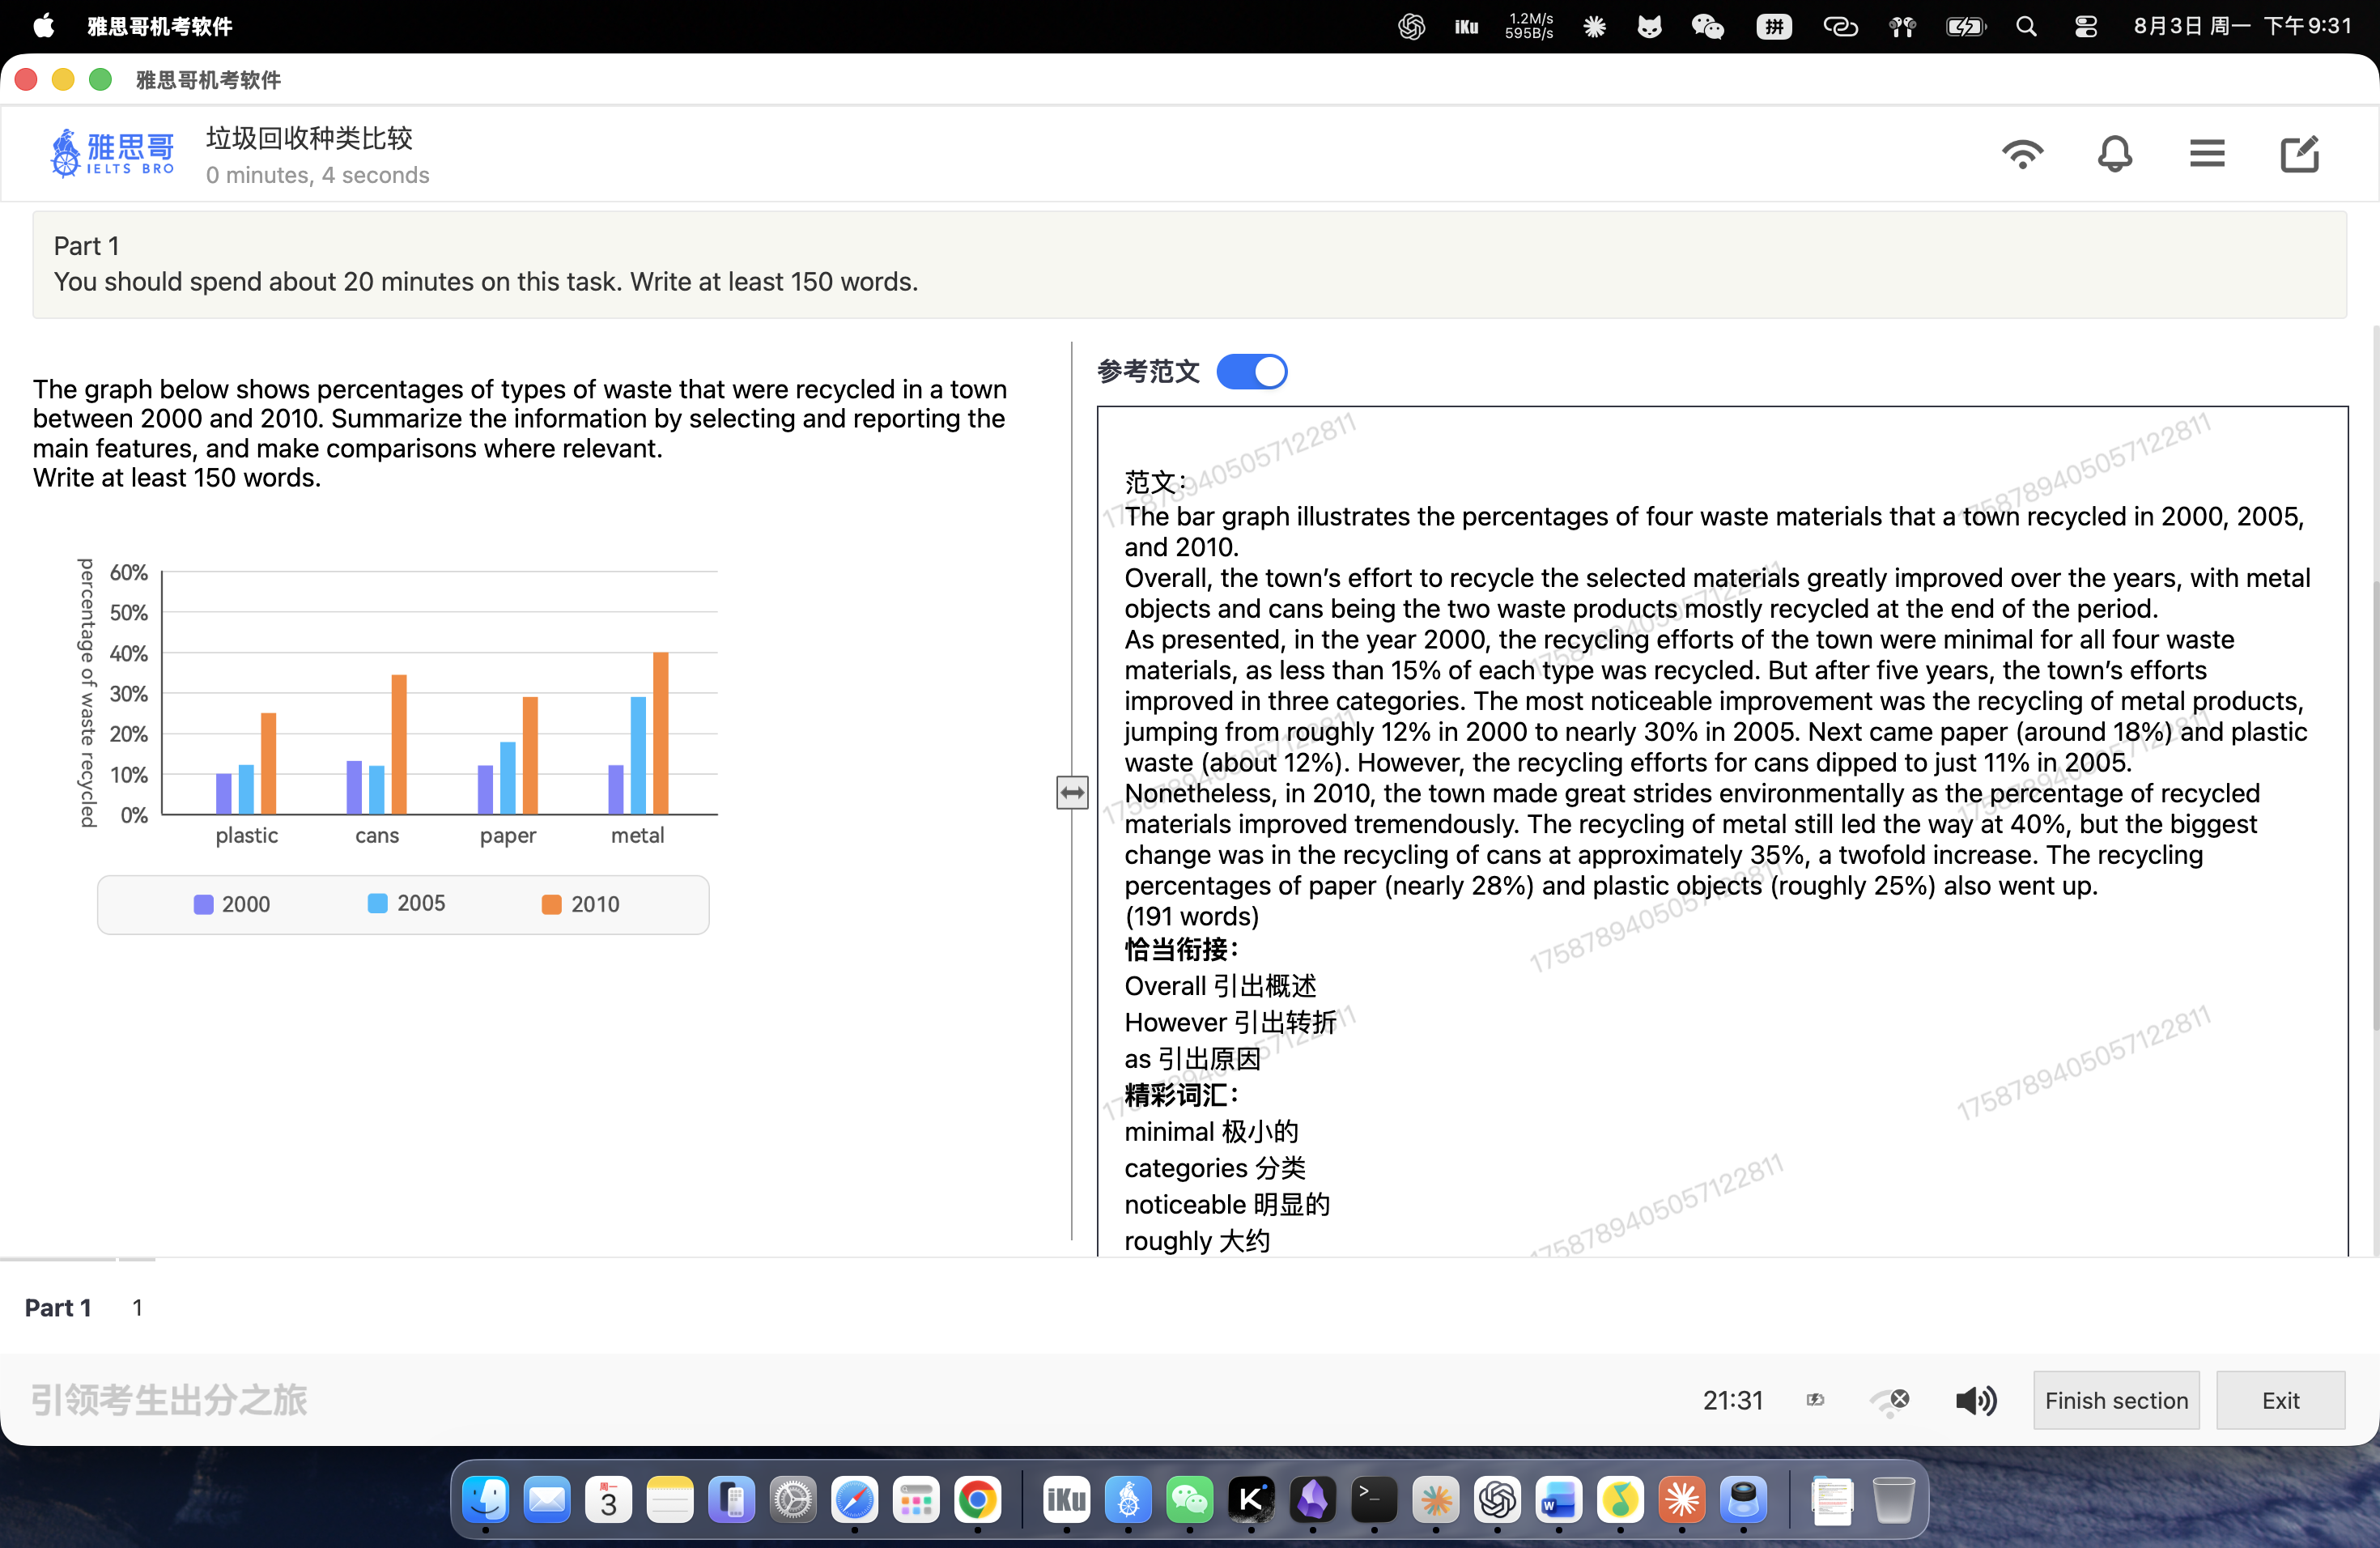
Task: Open Microsoft Word from the Dock
Action: pyautogui.click(x=1559, y=1499)
